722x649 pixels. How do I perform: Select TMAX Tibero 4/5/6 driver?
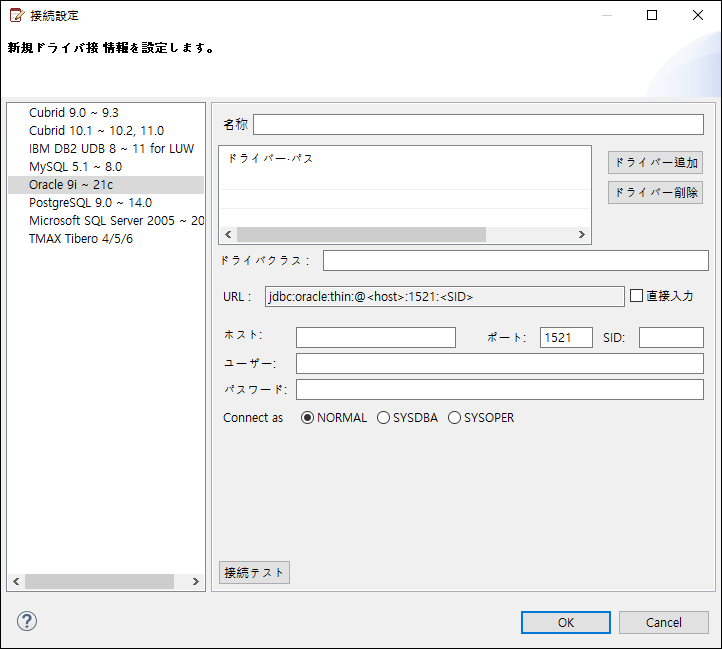point(106,239)
